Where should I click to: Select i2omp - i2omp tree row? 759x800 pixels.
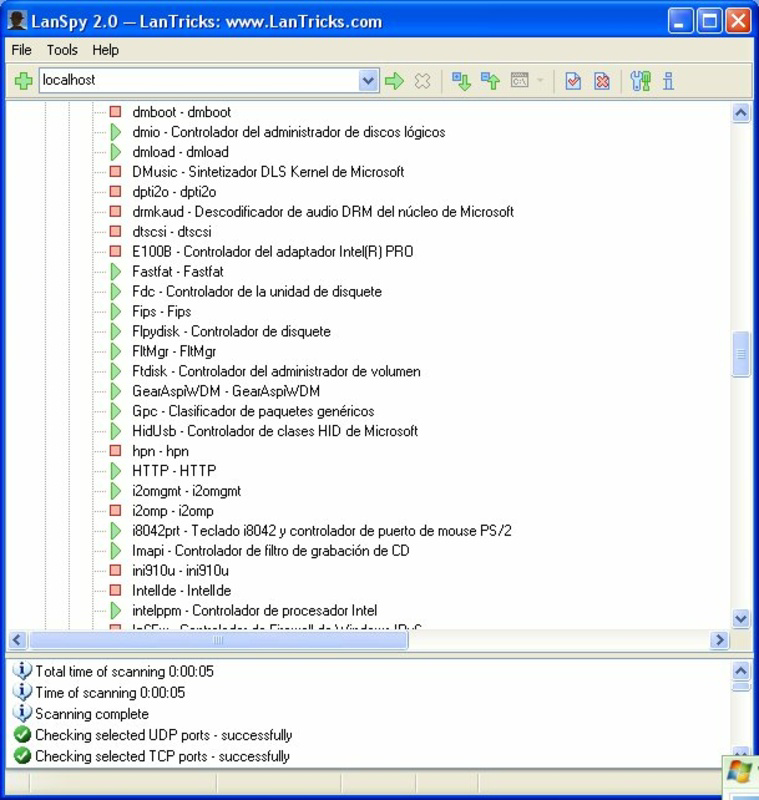click(172, 510)
